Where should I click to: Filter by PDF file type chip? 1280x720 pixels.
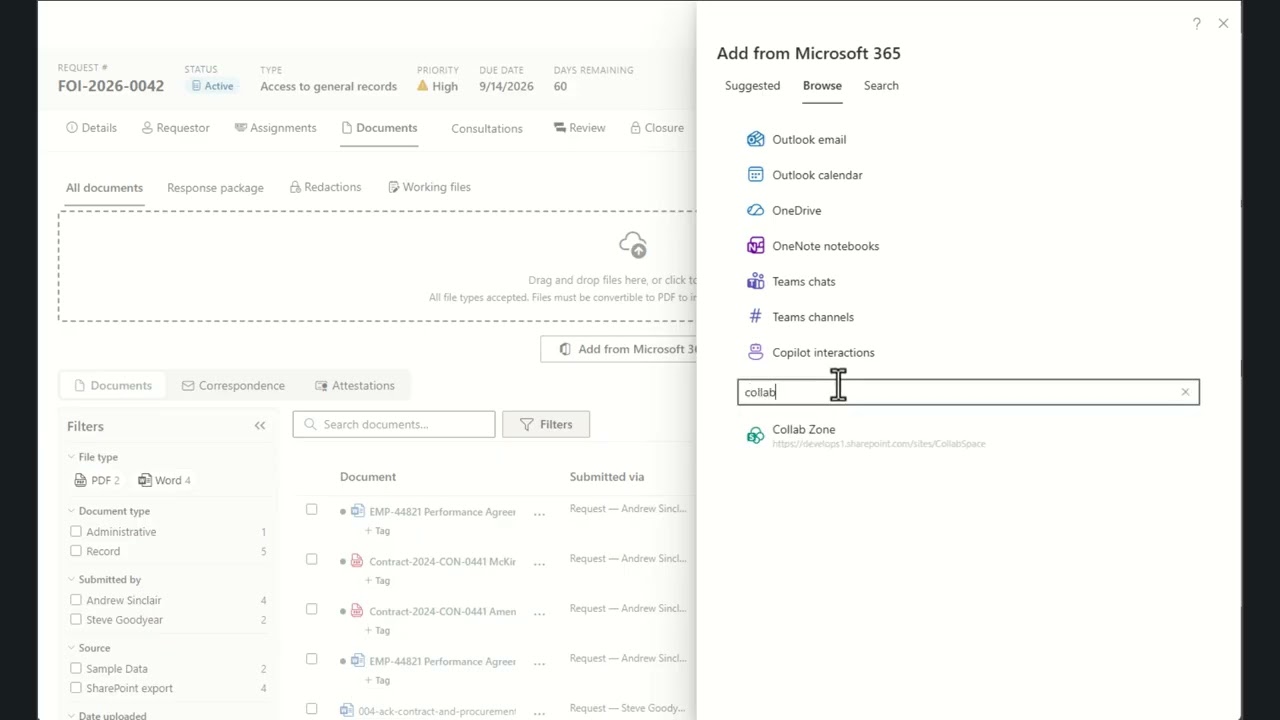pos(97,480)
